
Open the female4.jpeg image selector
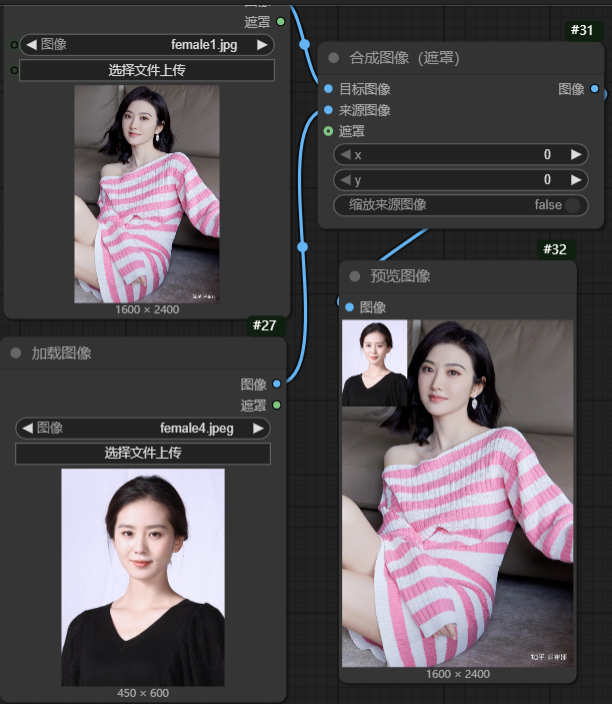coord(142,428)
